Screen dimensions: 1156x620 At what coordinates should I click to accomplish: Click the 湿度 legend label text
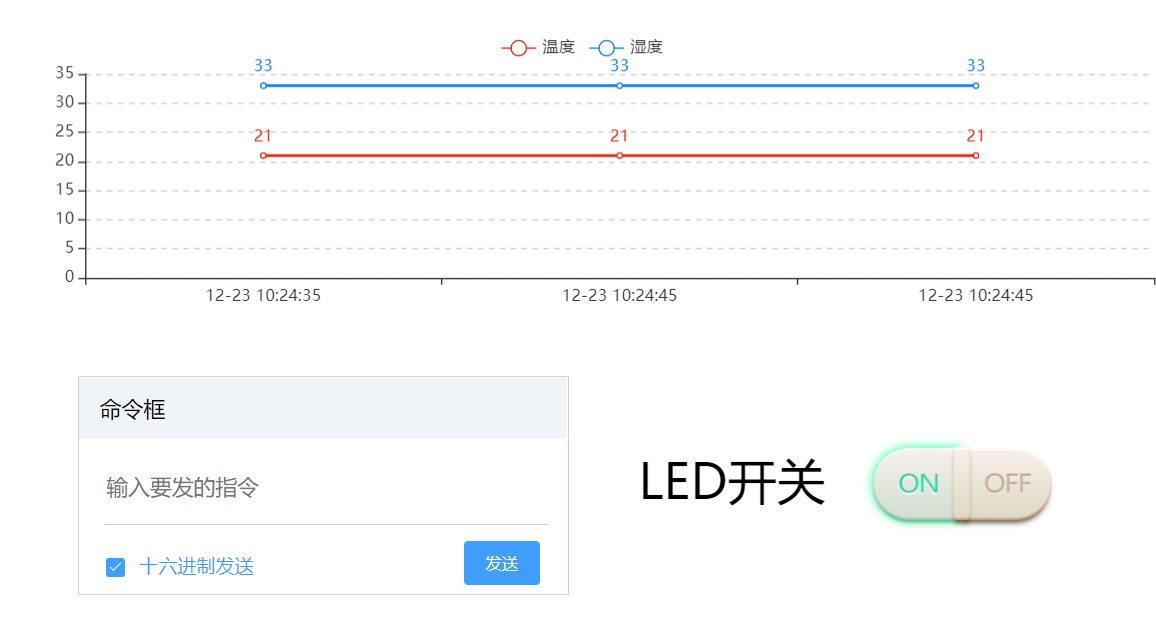pyautogui.click(x=646, y=47)
